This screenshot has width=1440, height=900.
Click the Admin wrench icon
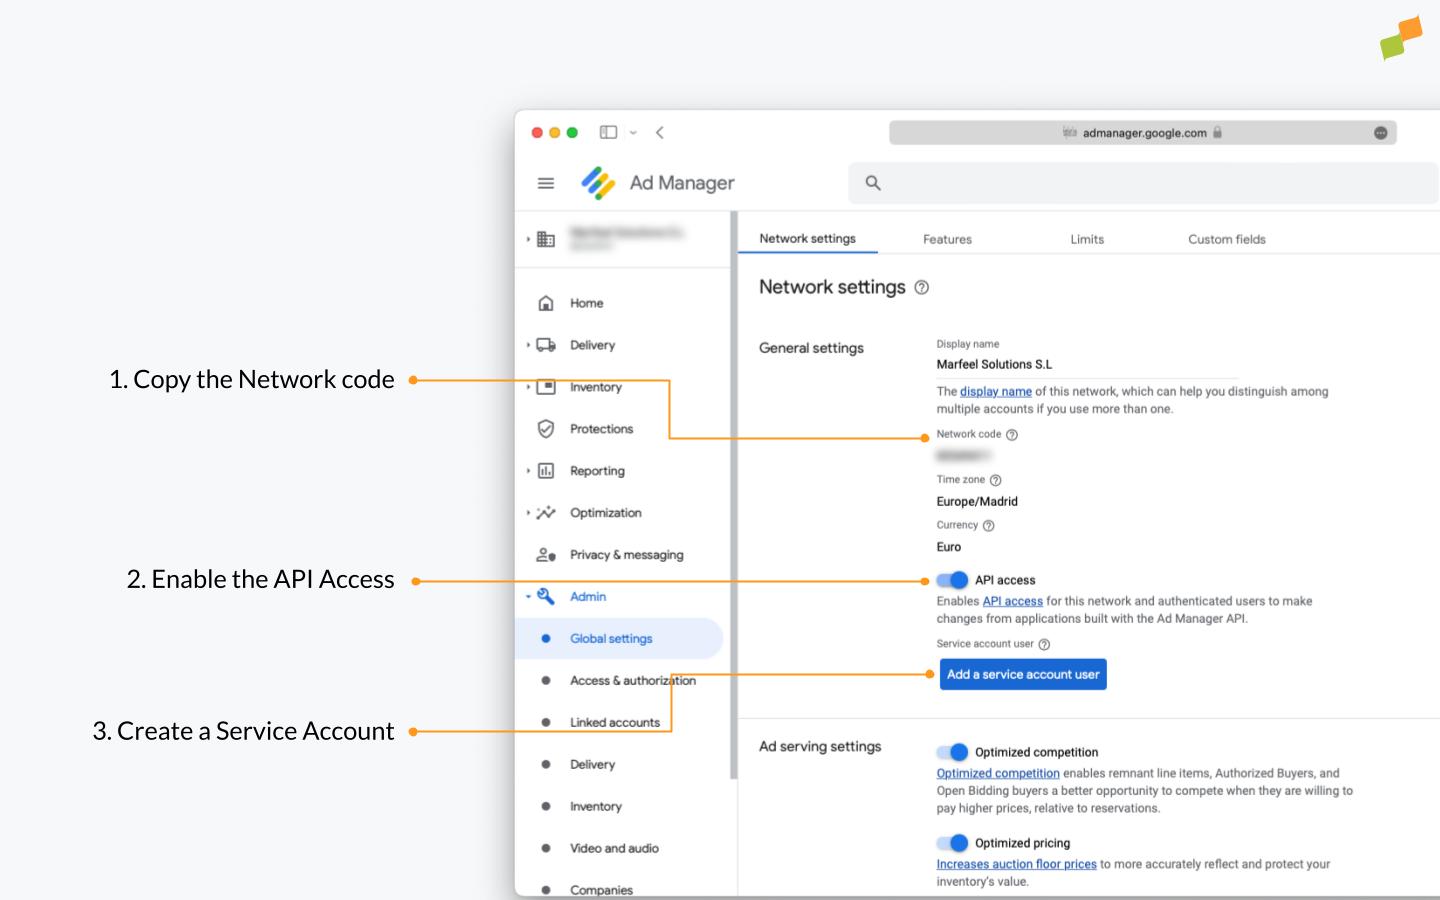tap(545, 595)
